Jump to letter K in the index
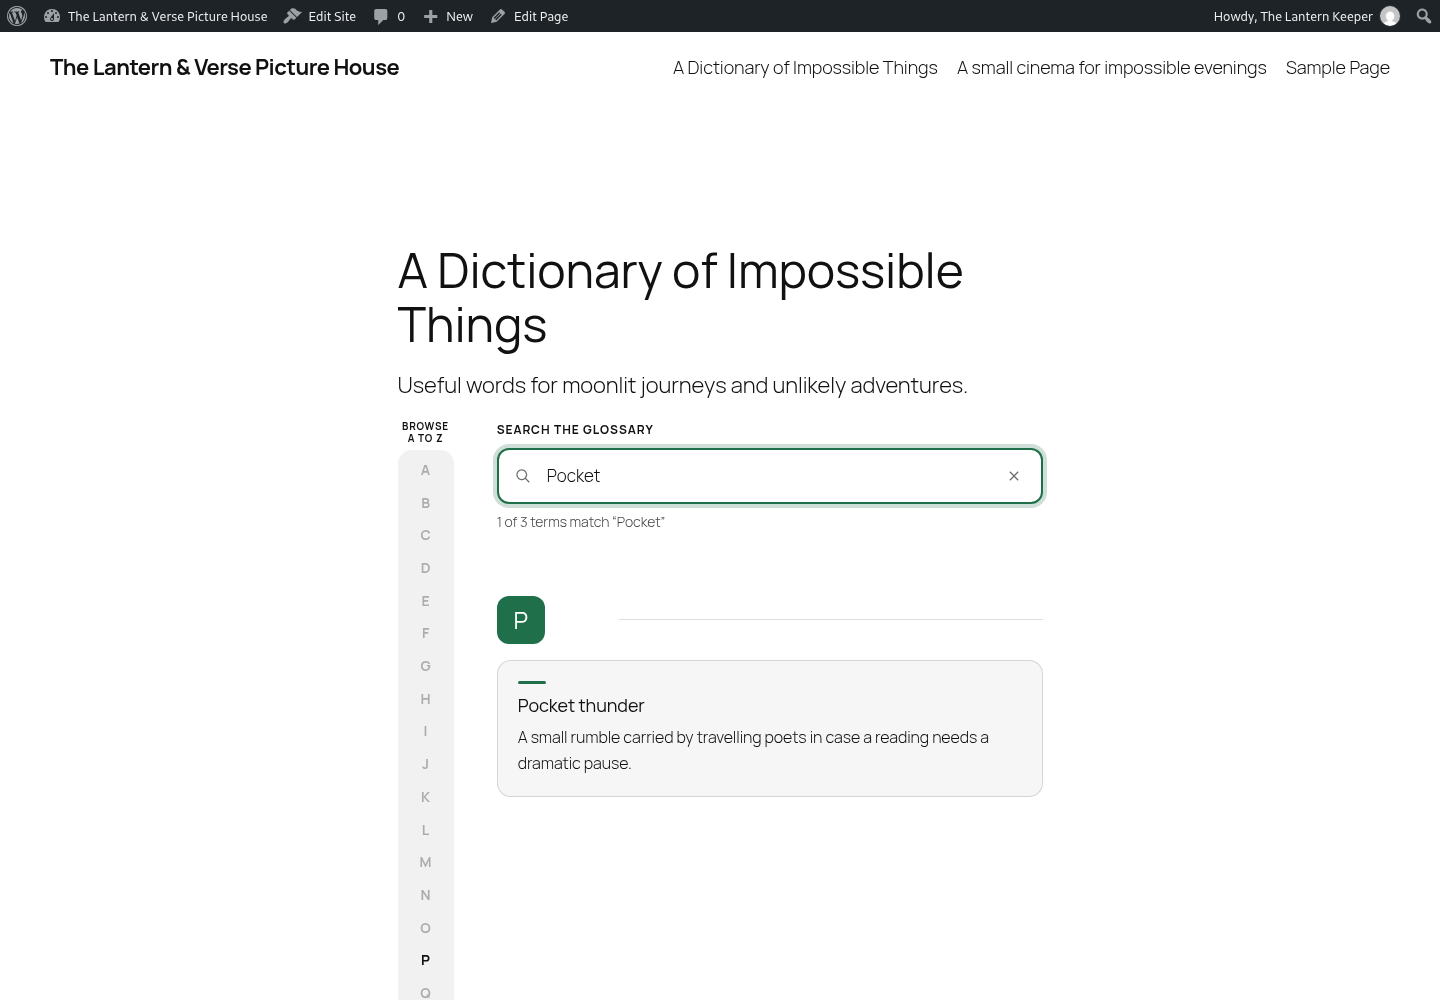The height and width of the screenshot is (1000, 1440). click(425, 797)
